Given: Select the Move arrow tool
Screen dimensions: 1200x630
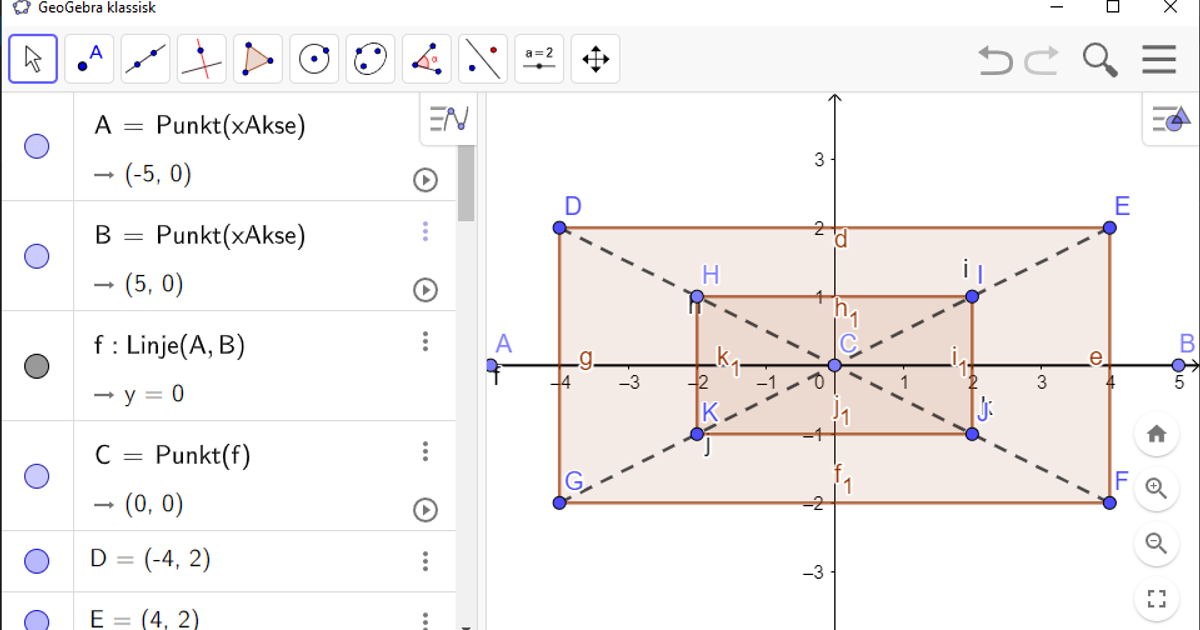Looking at the screenshot, I should point(33,59).
